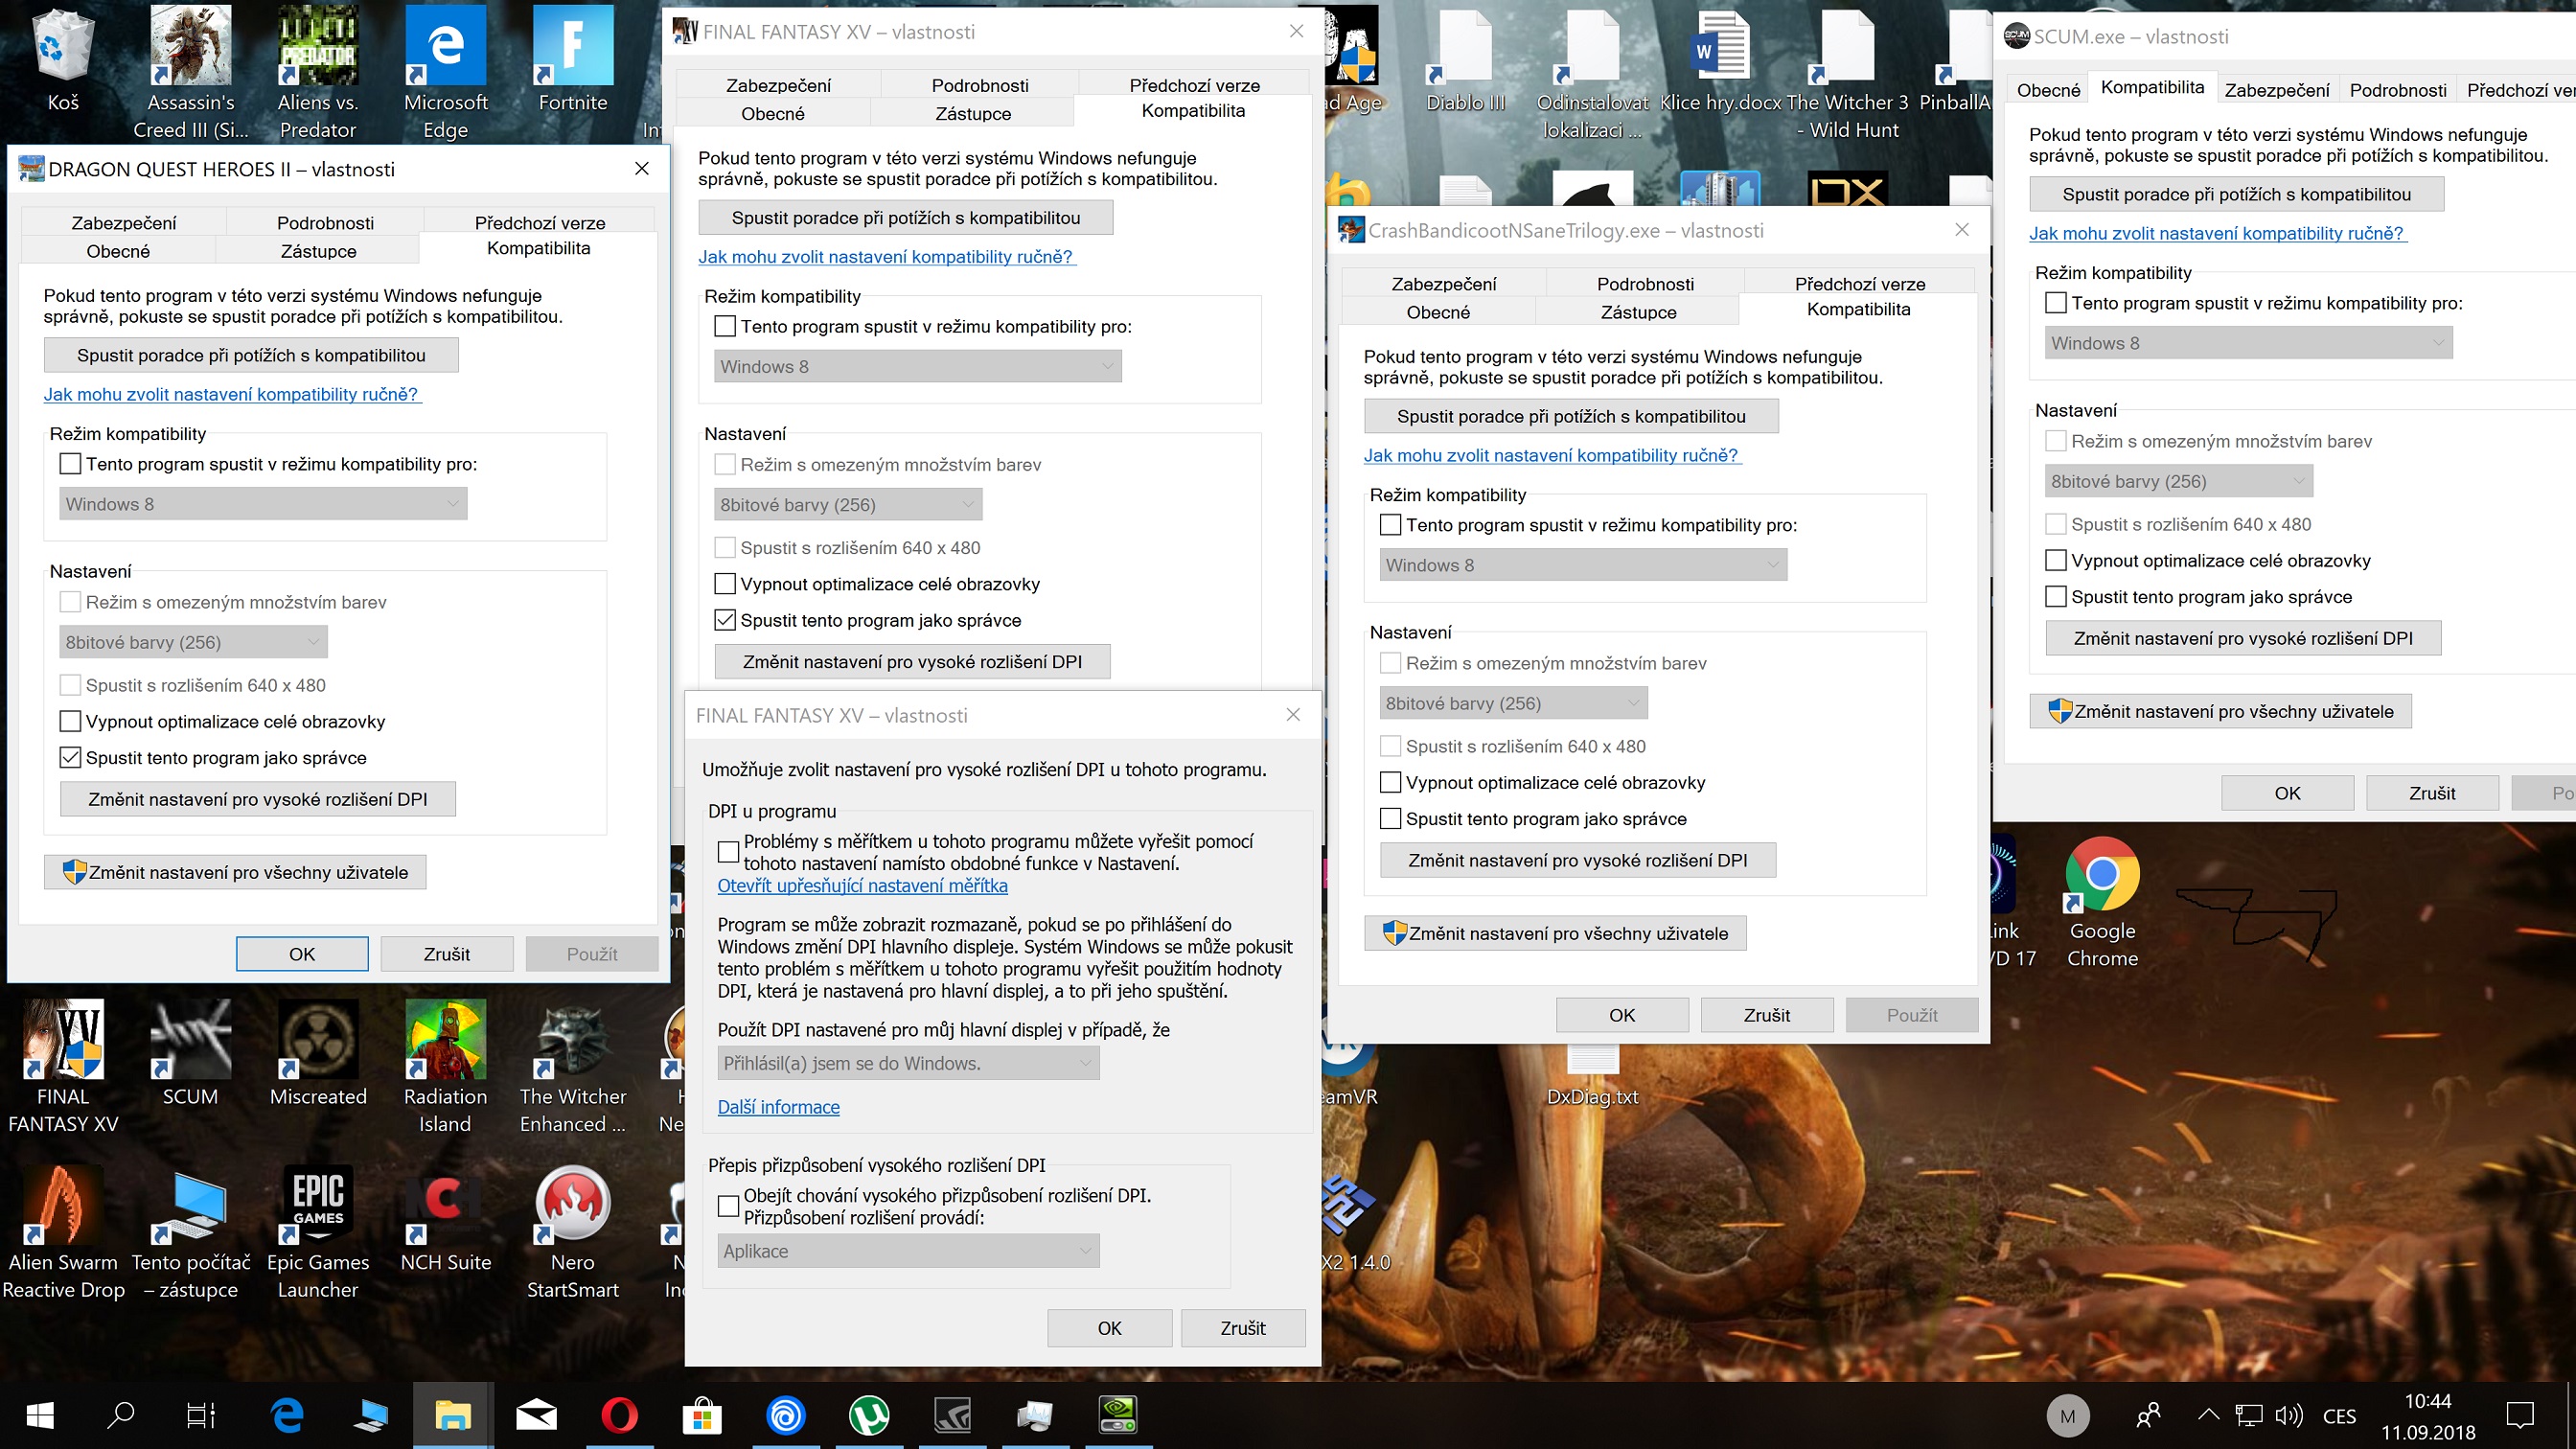Screen dimensions: 2576x1449
Task: Click 'Další informace' link in DPI dialog
Action: point(778,1107)
